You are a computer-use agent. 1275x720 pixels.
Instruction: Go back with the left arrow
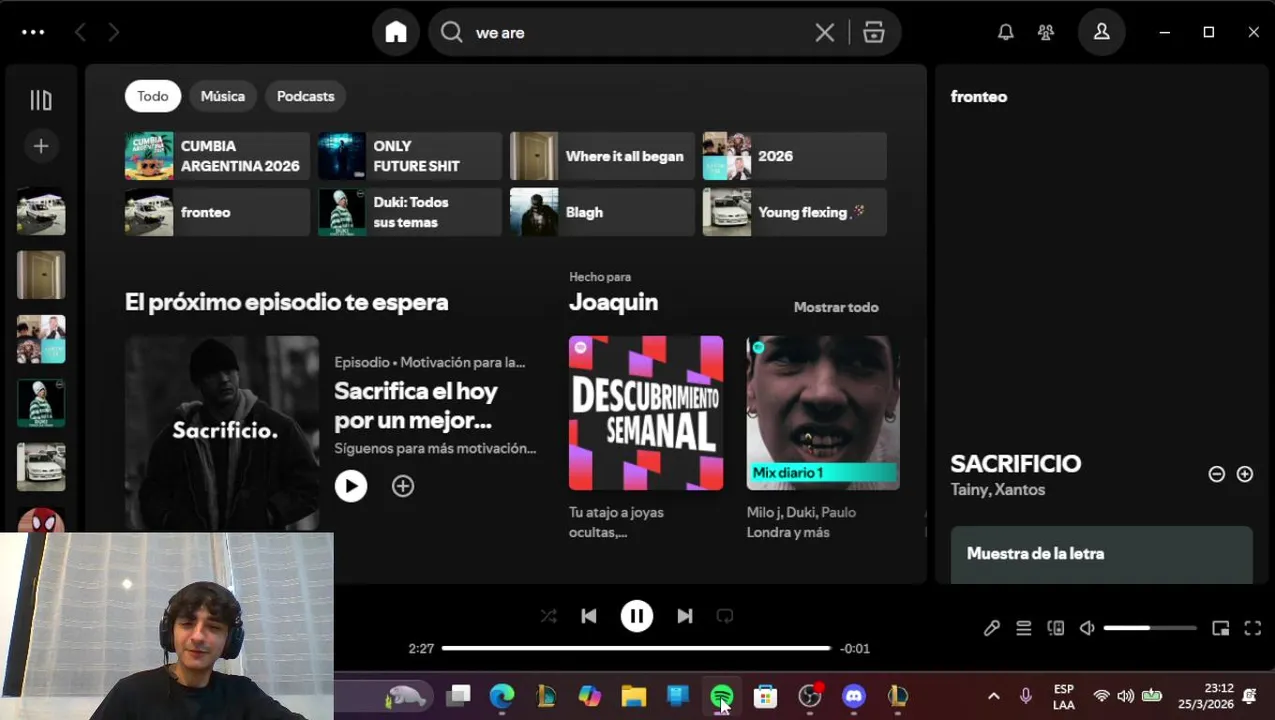tap(80, 33)
